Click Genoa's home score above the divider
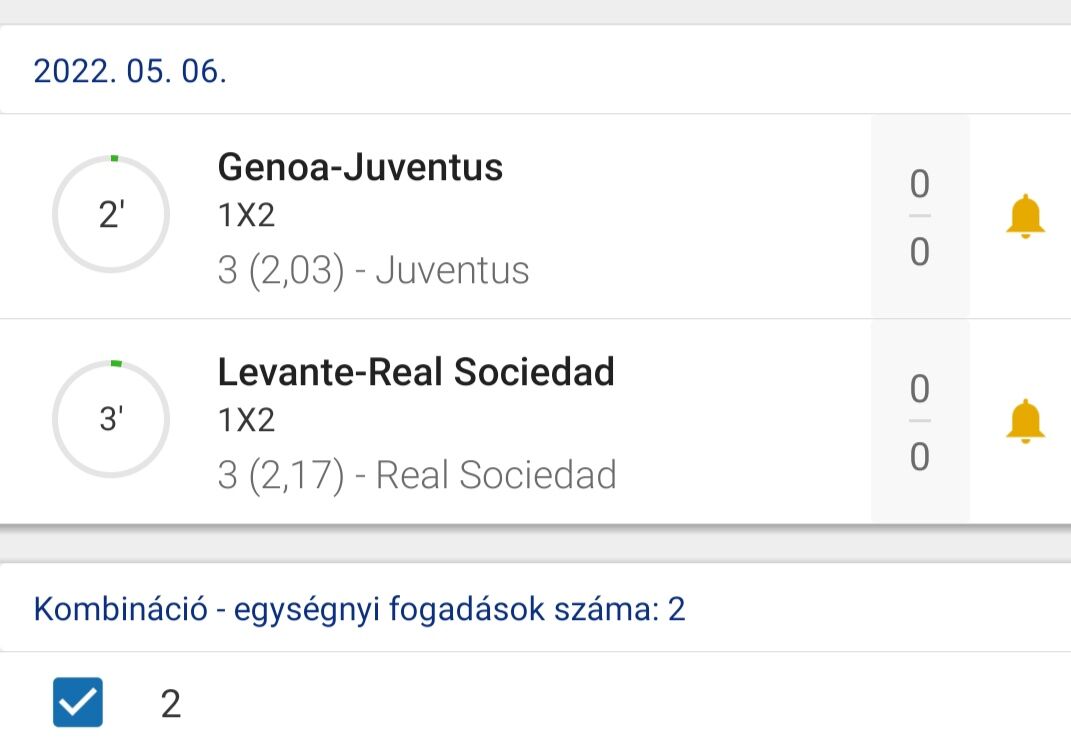This screenshot has height=744, width=1071. pos(920,185)
